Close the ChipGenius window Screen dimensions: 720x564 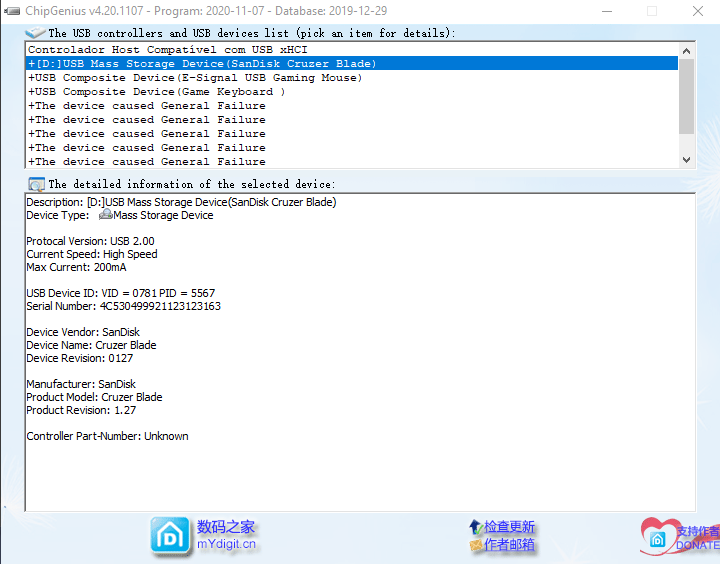pos(698,11)
